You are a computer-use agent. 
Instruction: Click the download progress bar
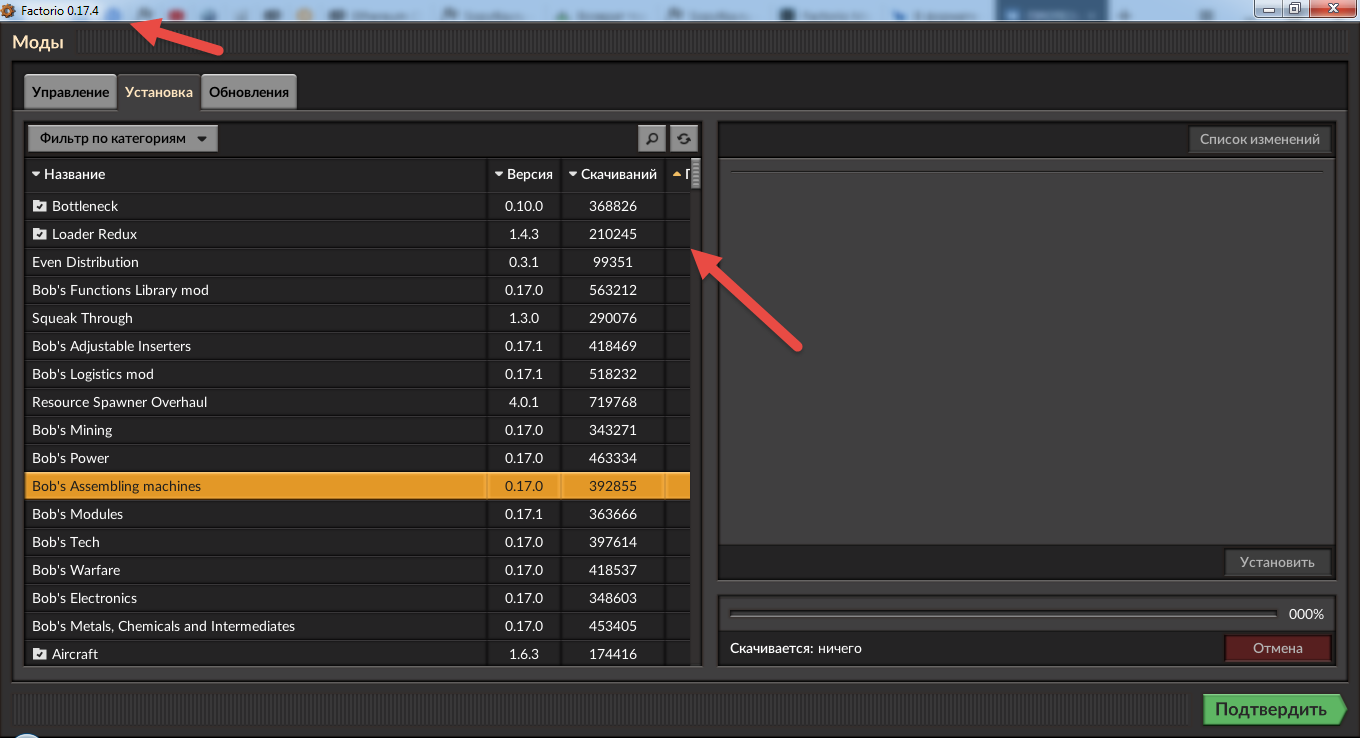pyautogui.click(x=1003, y=614)
